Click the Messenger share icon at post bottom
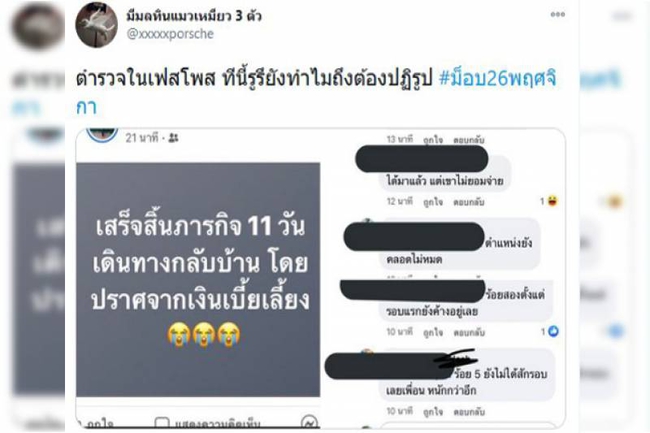The width and height of the screenshot is (650, 433). [x=310, y=422]
